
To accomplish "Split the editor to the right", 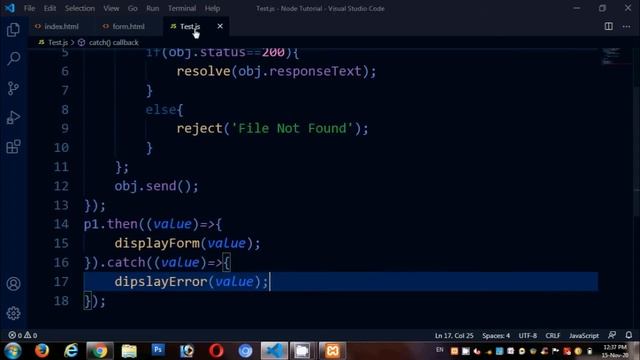I will click(x=608, y=26).
